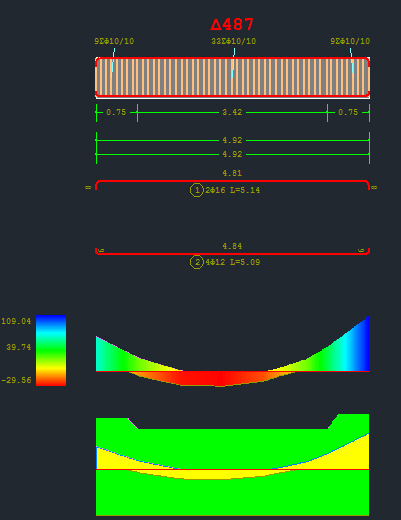Select the striped beam stirrup diagram
Viewport: 401px width, 520px height.
(x=232, y=78)
